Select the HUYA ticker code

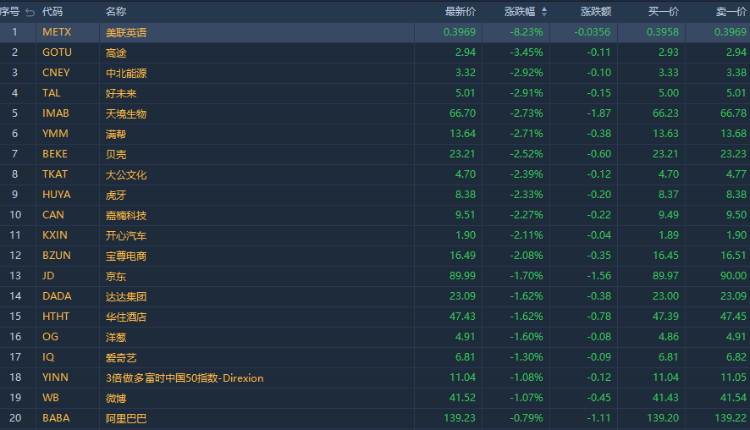click(56, 195)
